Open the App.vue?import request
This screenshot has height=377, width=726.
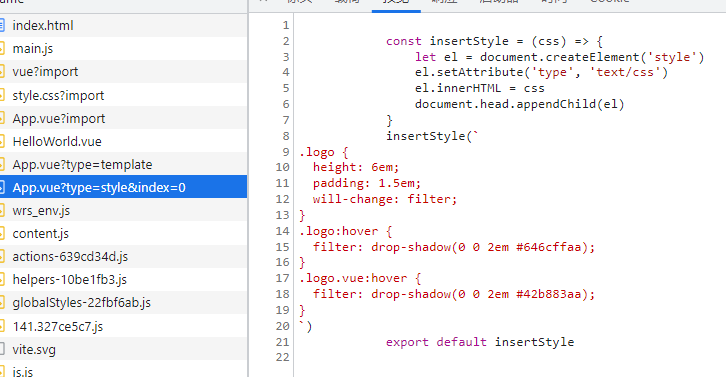point(123,119)
